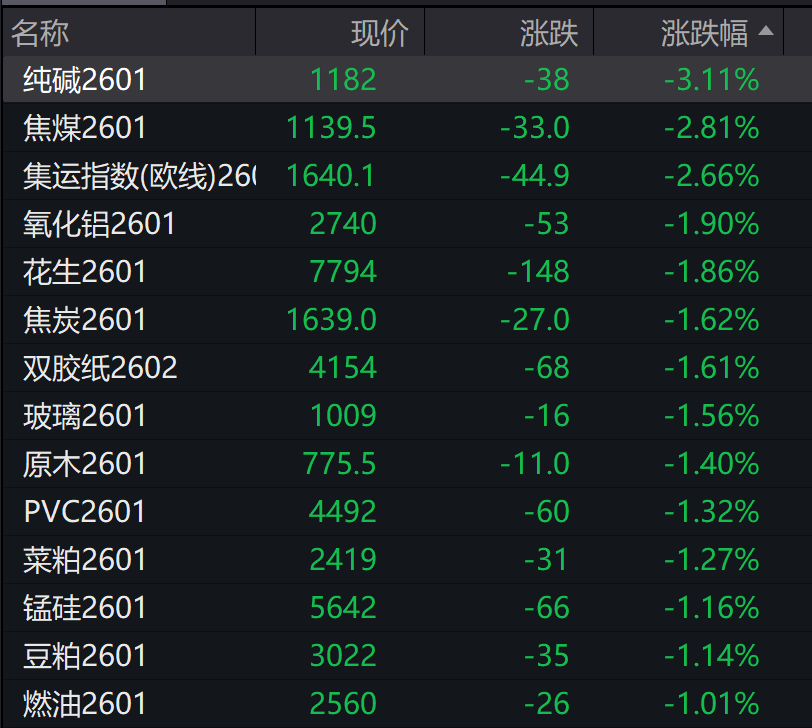Click the 豆粕2601 change value -35
Viewport: 812px width, 728px height.
point(546,655)
